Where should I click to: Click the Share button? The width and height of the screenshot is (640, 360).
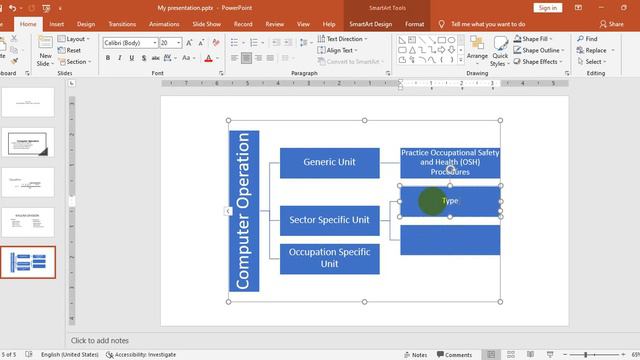point(611,24)
